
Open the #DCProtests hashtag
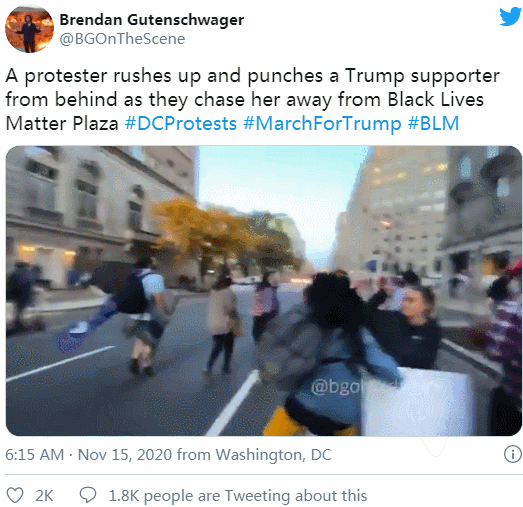click(181, 123)
